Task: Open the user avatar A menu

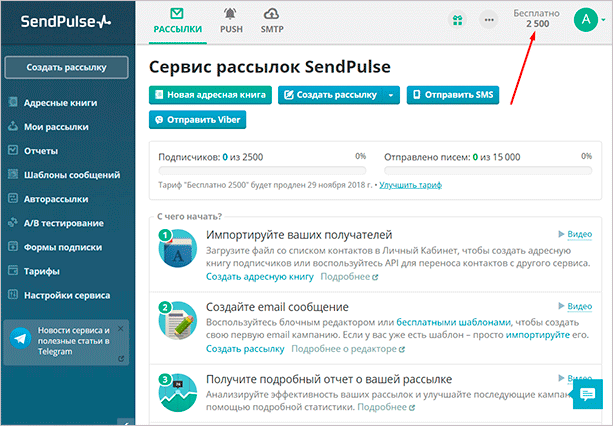Action: (586, 20)
